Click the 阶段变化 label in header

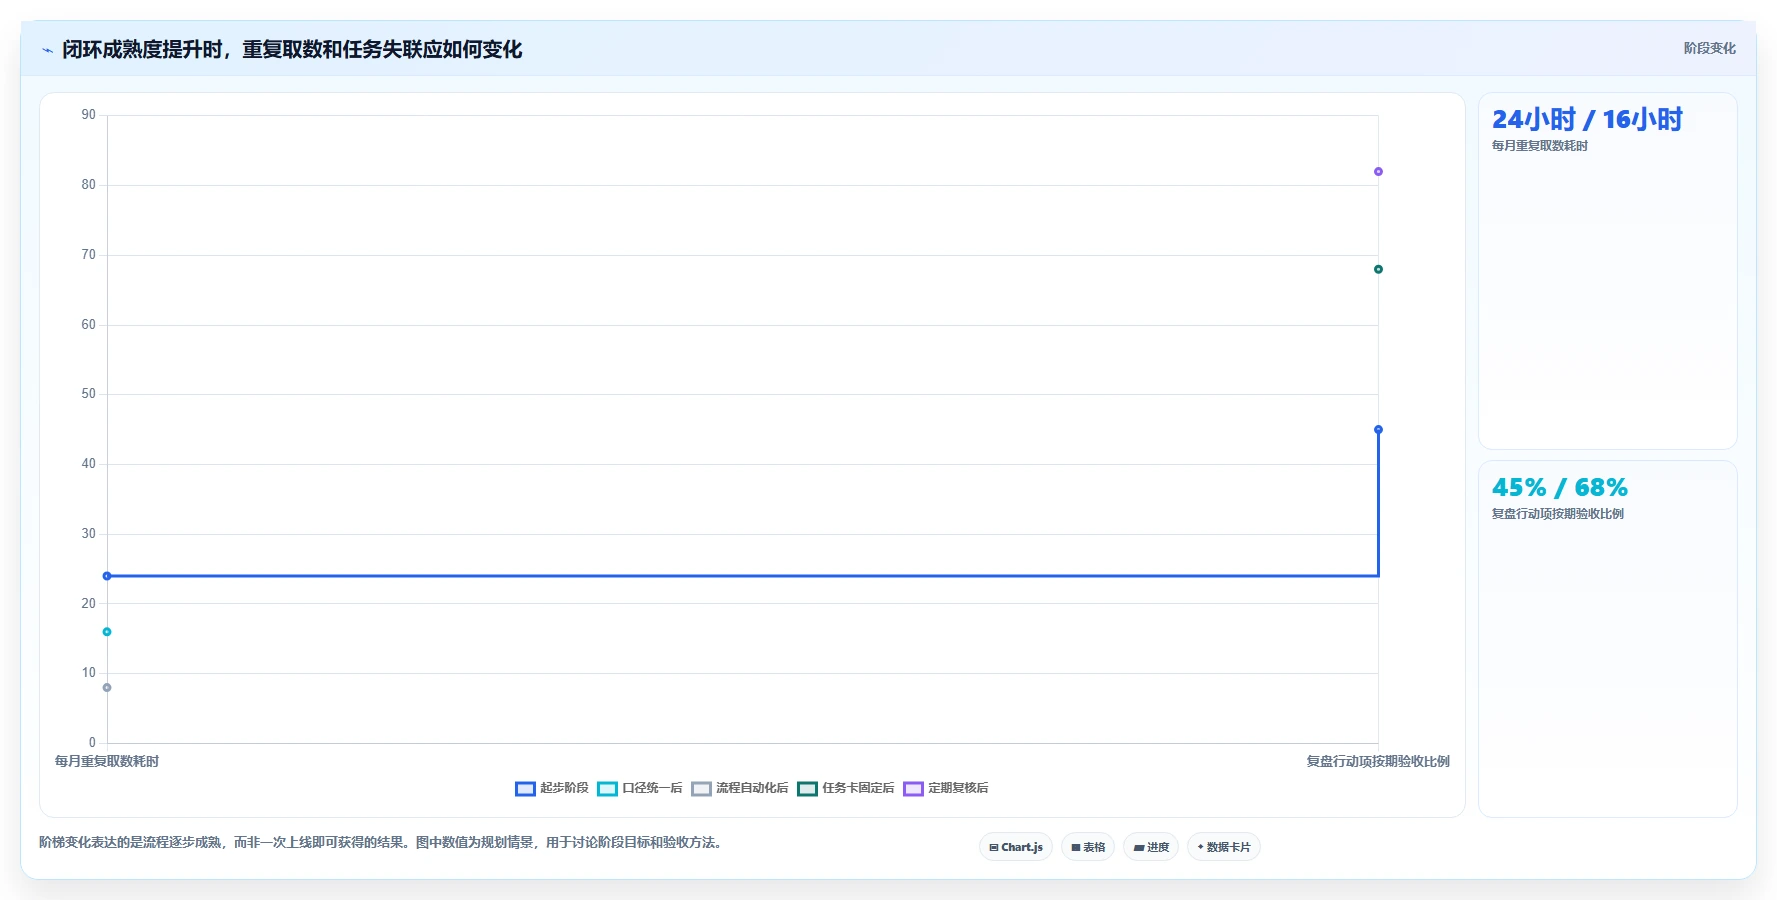(1709, 48)
